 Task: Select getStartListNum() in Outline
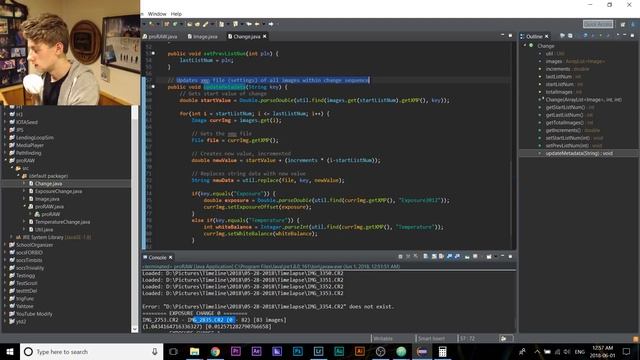coord(569,107)
